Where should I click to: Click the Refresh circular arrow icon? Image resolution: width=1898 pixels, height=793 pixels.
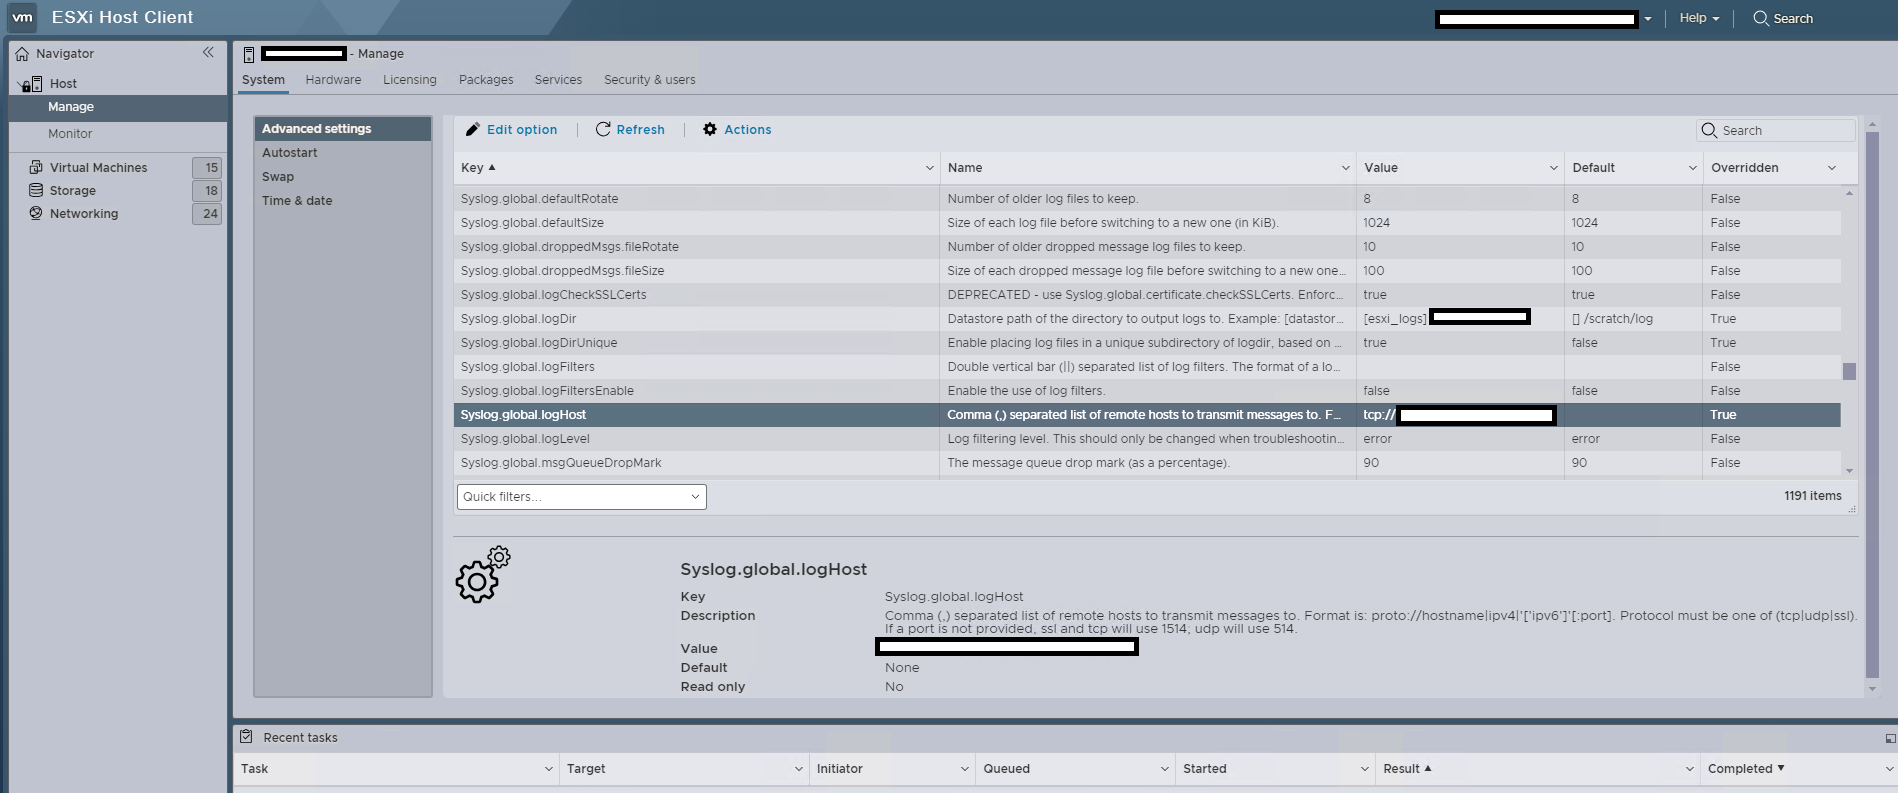(x=603, y=130)
